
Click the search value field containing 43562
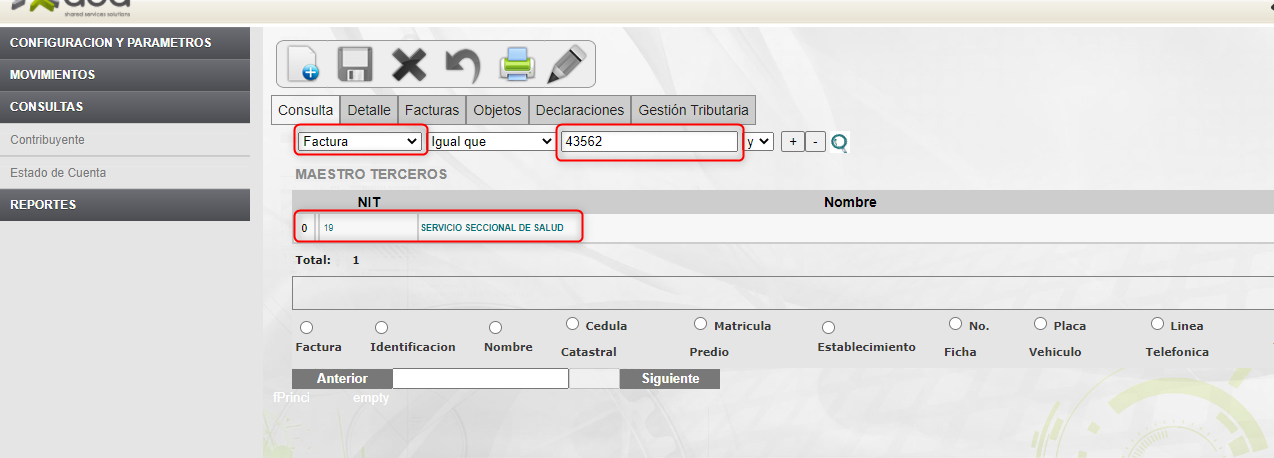[649, 142]
